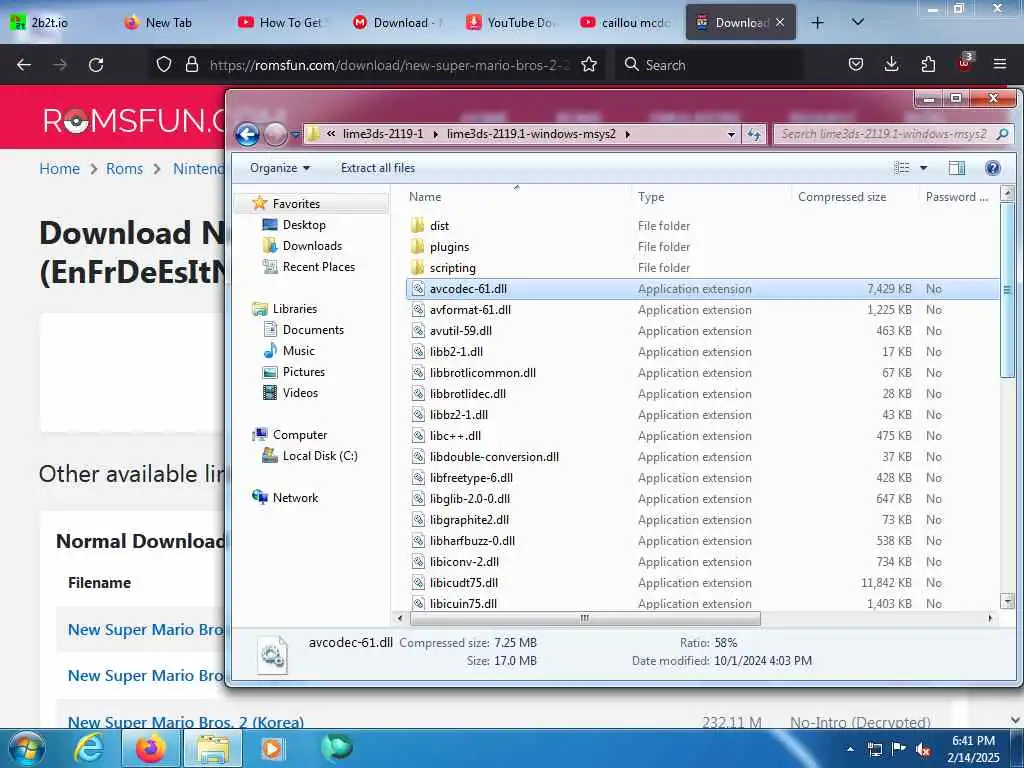Image resolution: width=1024 pixels, height=768 pixels.
Task: Select the plugins folder icon
Action: 418,247
